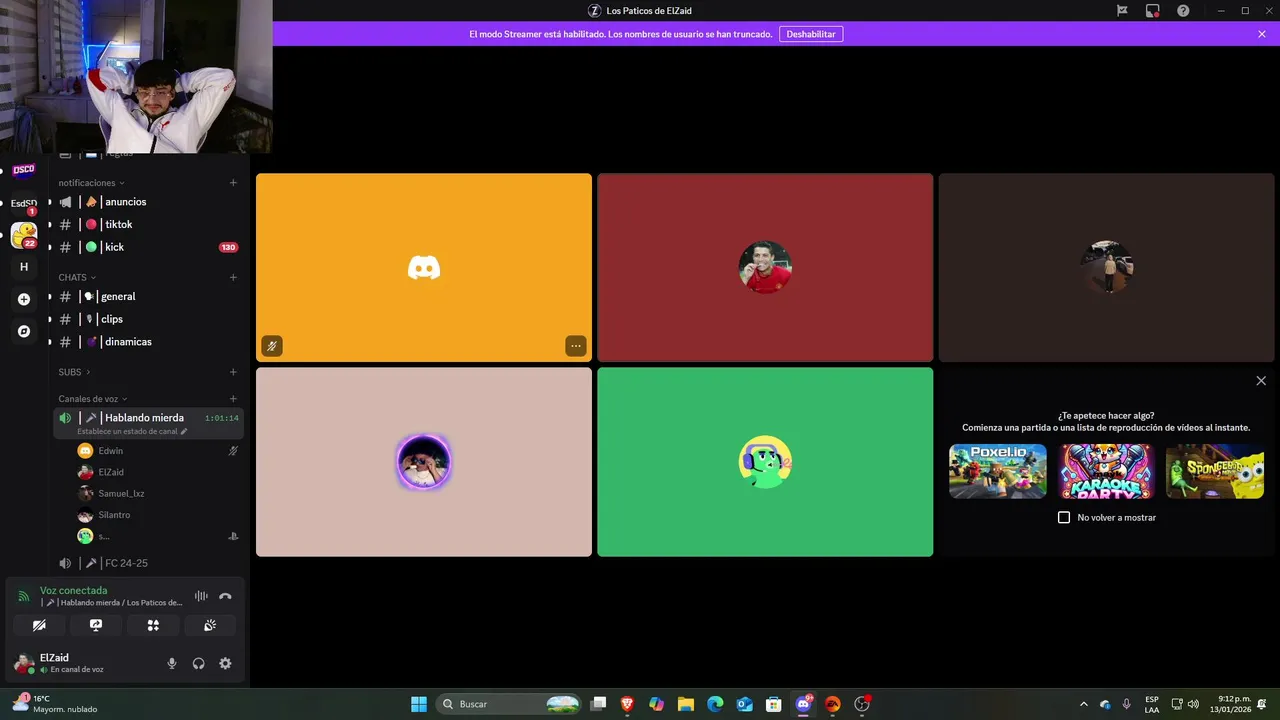Image resolution: width=1280 pixels, height=720 pixels.
Task: Join the FC 24-25 voice channel
Action: (x=148, y=563)
